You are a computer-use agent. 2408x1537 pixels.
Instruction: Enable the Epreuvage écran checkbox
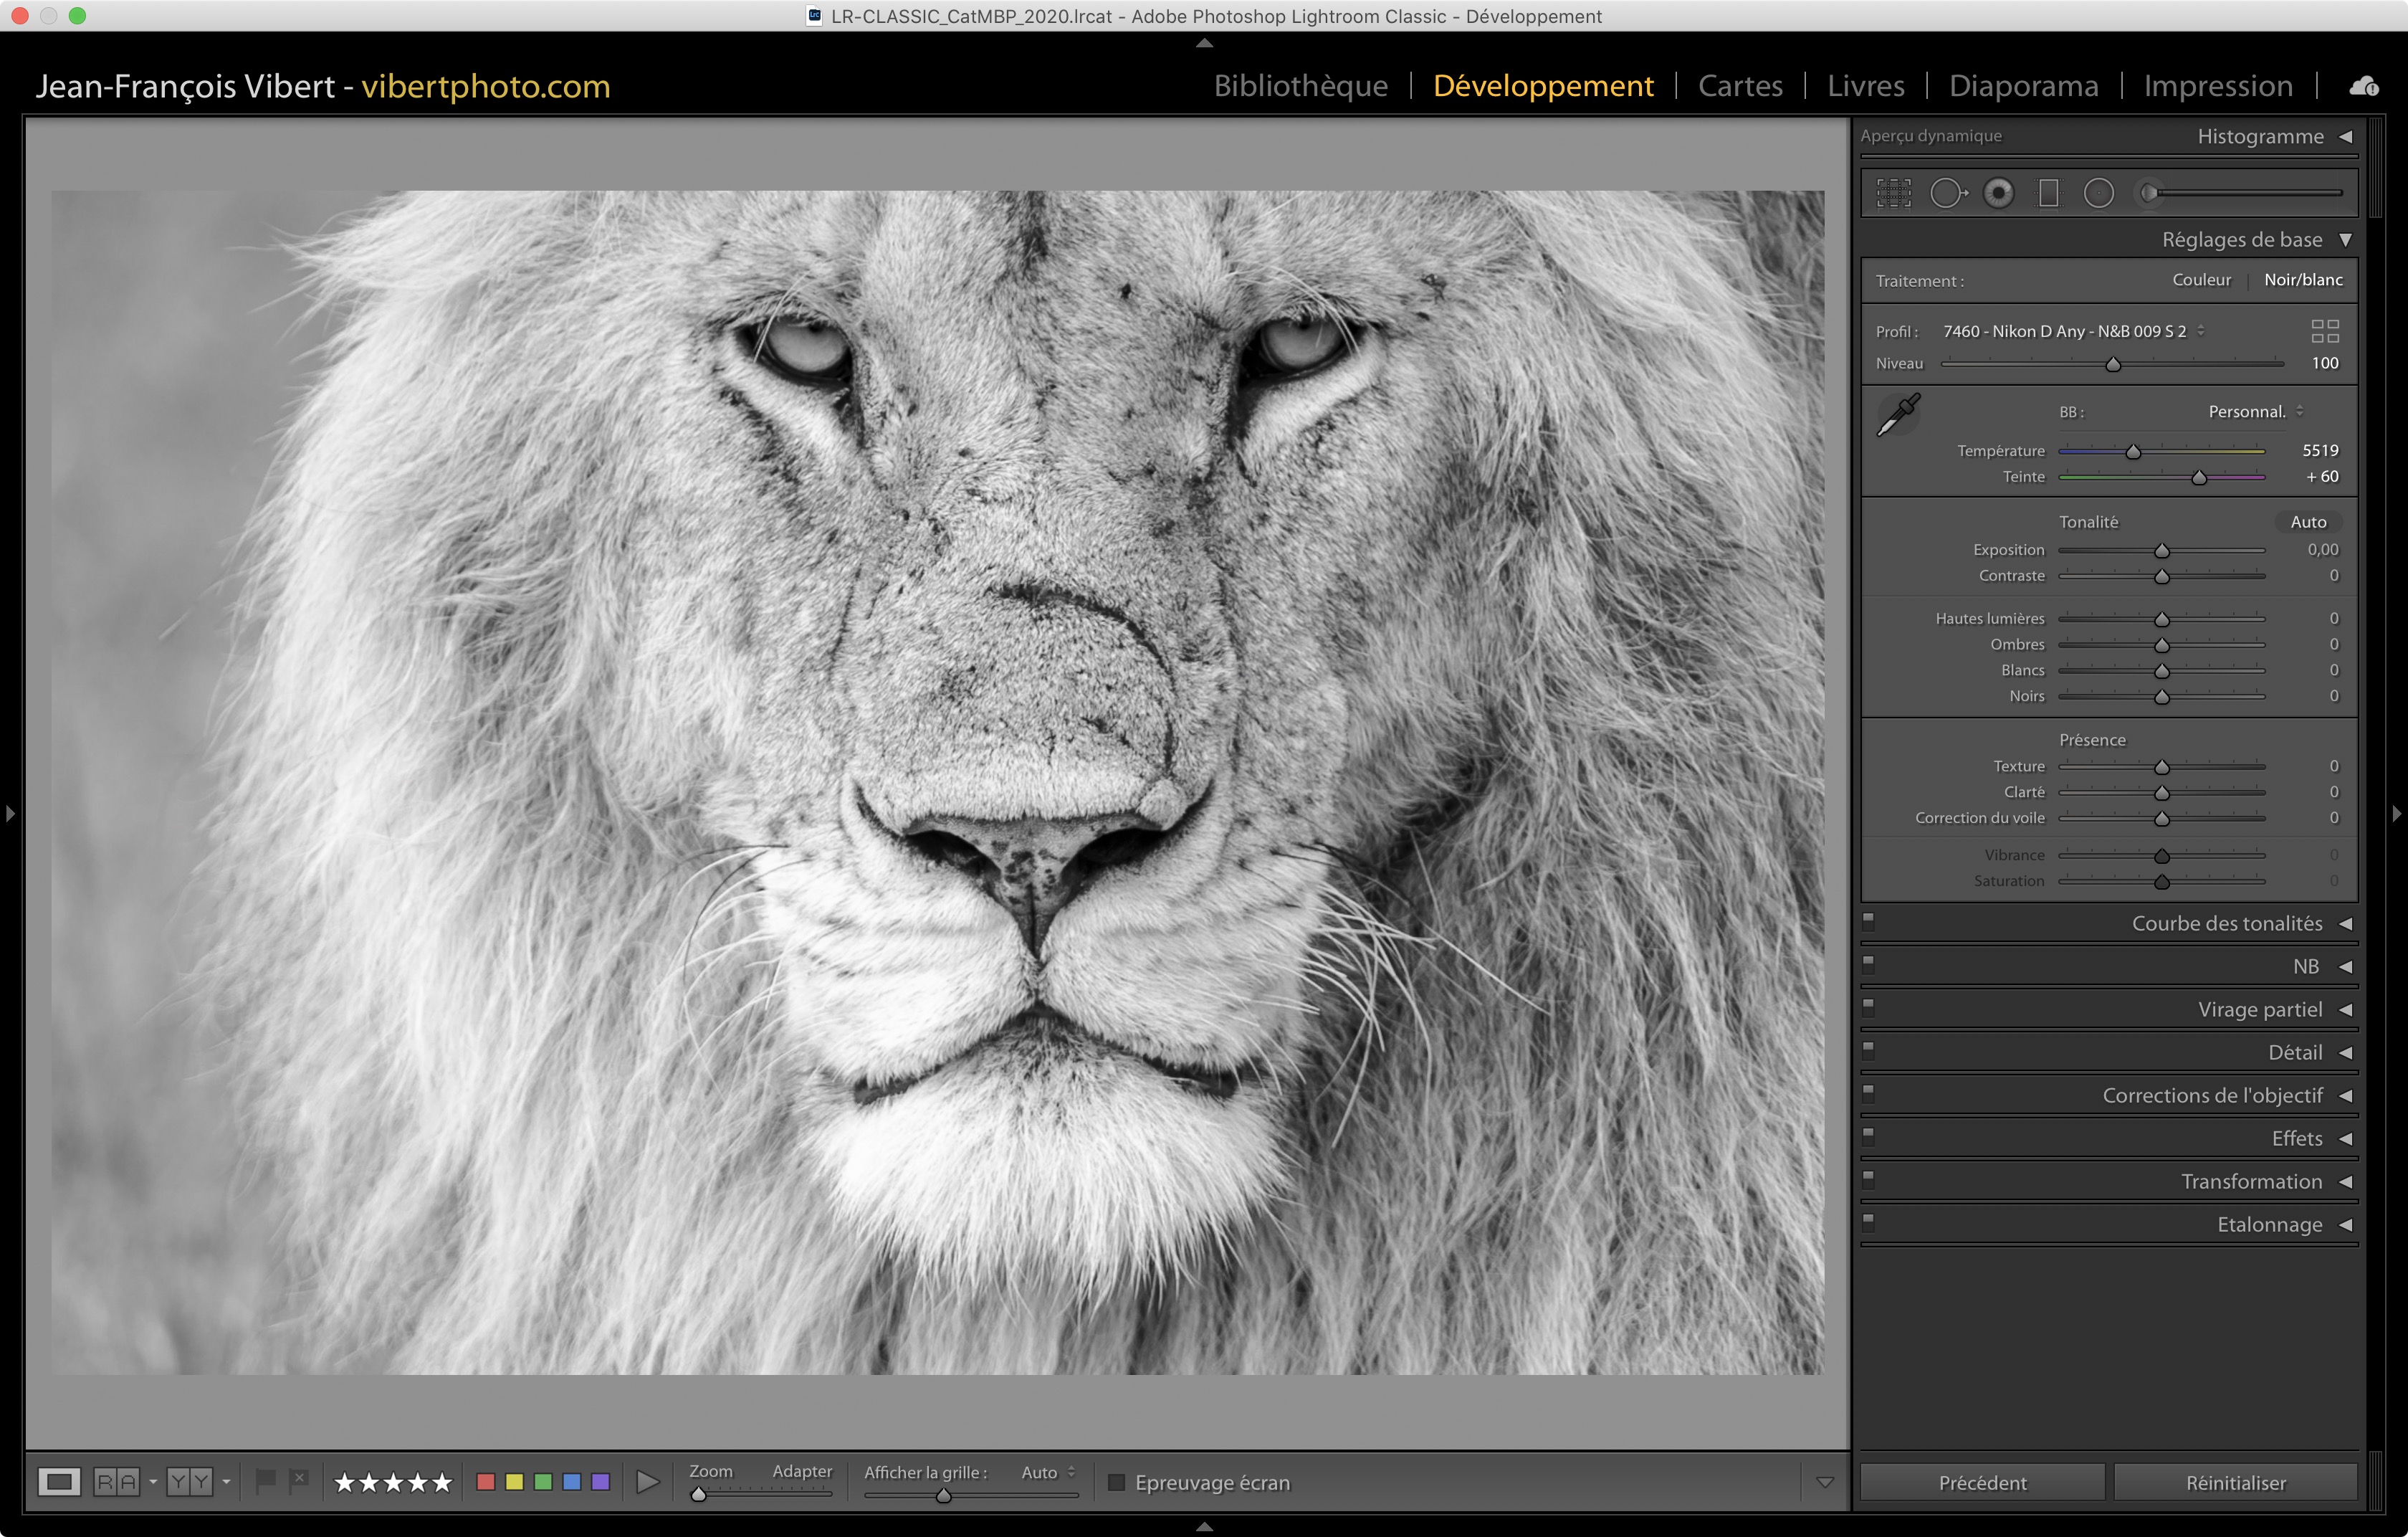click(1117, 1482)
